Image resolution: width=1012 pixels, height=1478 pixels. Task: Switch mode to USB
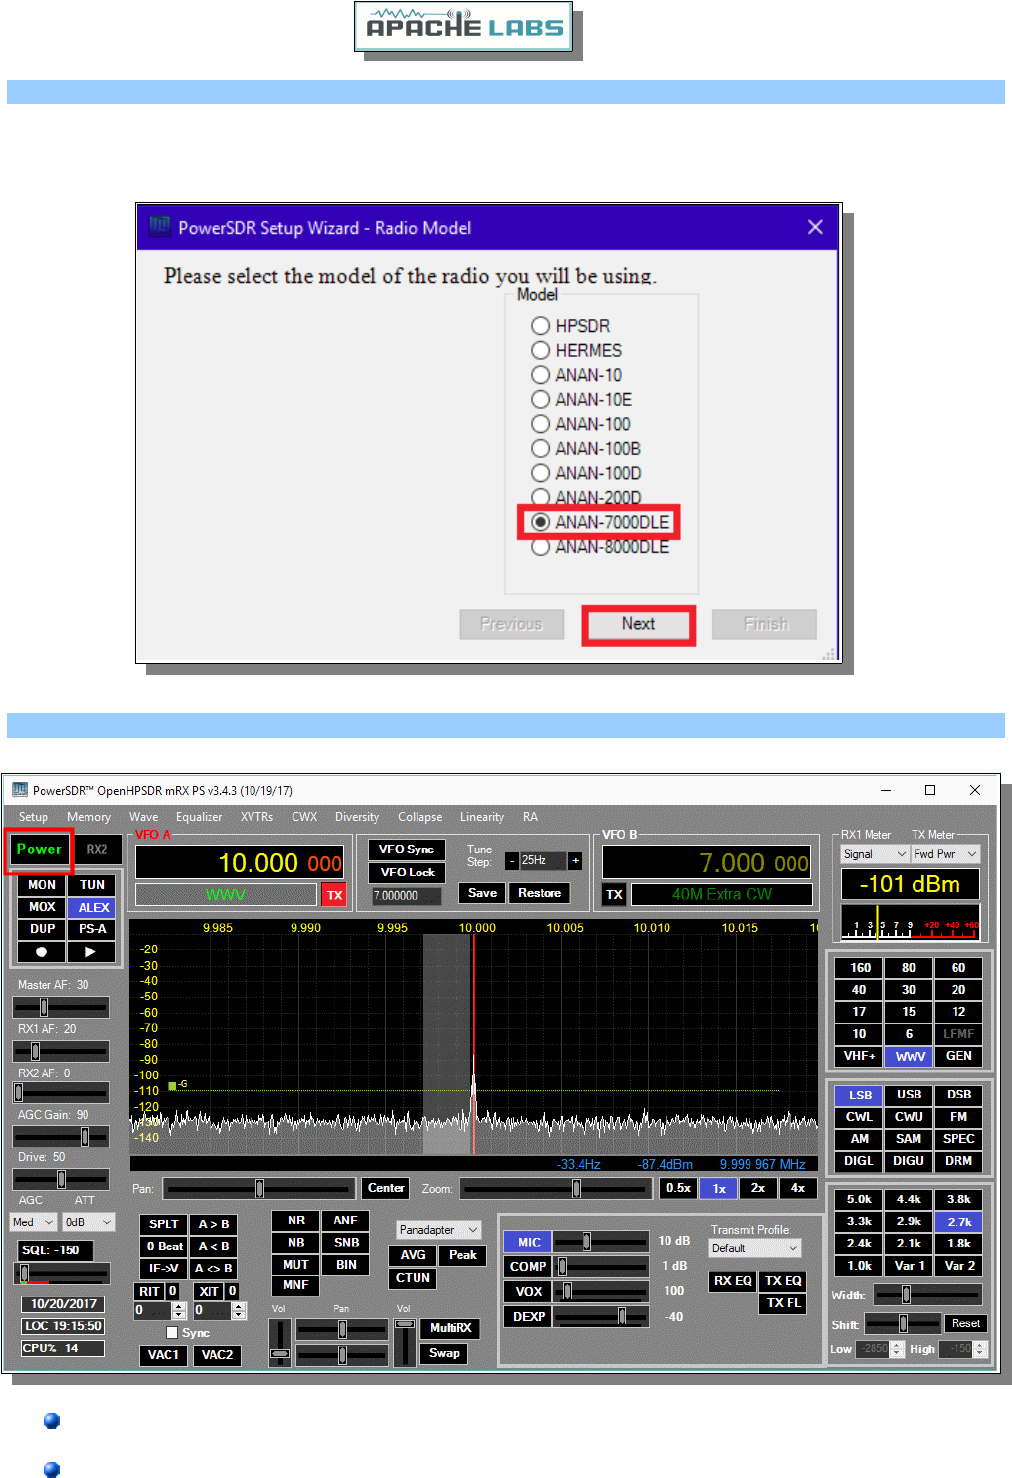[x=909, y=1095]
